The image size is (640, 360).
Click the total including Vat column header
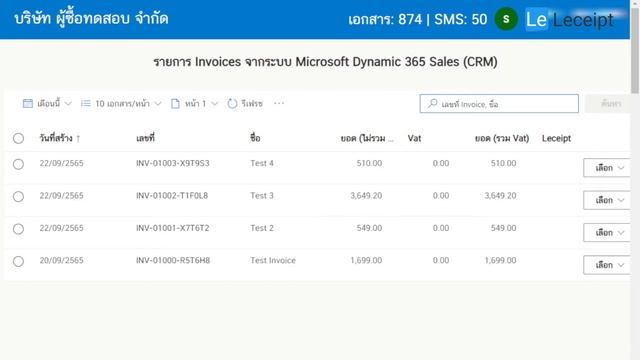click(x=502, y=138)
